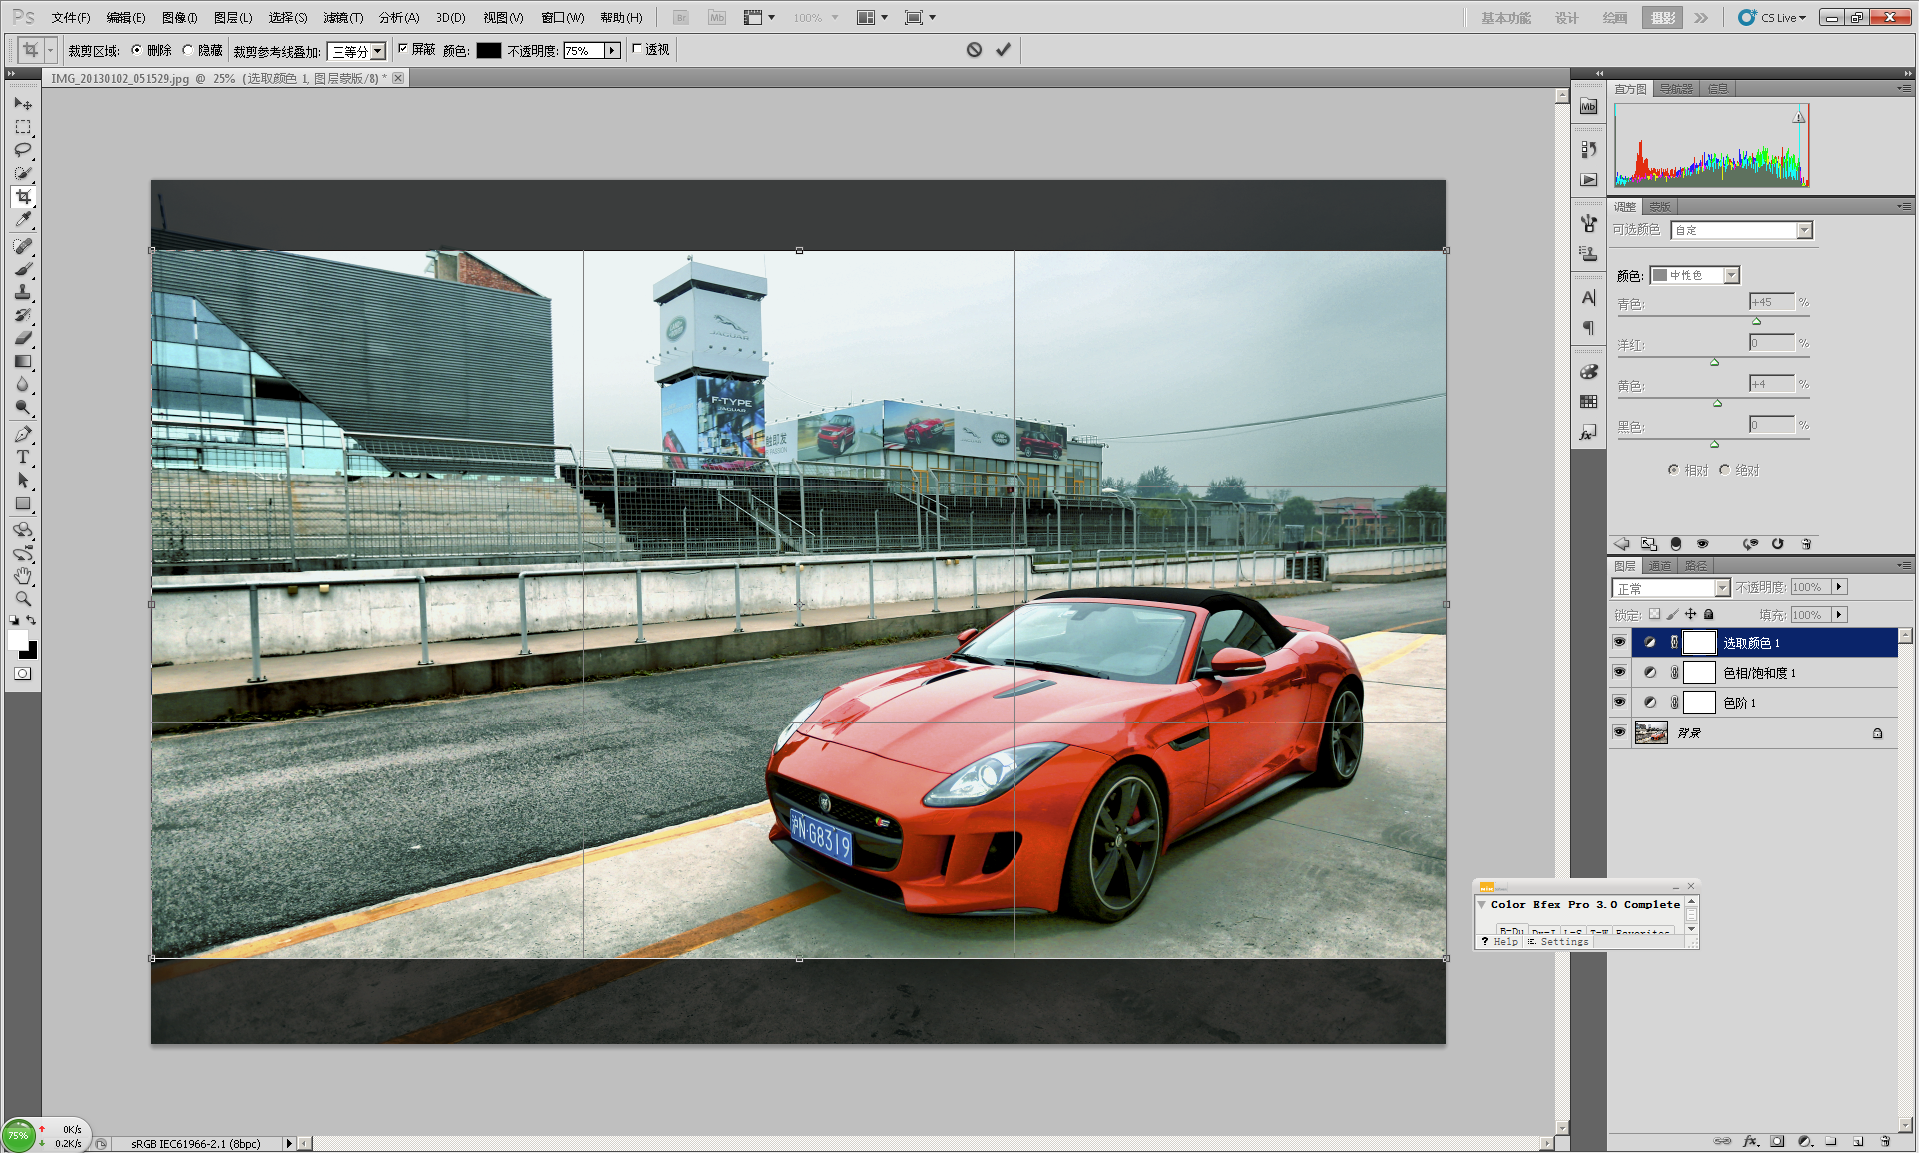The height and width of the screenshot is (1153, 1919).
Task: Select the Lasso tool
Action: pos(23,150)
